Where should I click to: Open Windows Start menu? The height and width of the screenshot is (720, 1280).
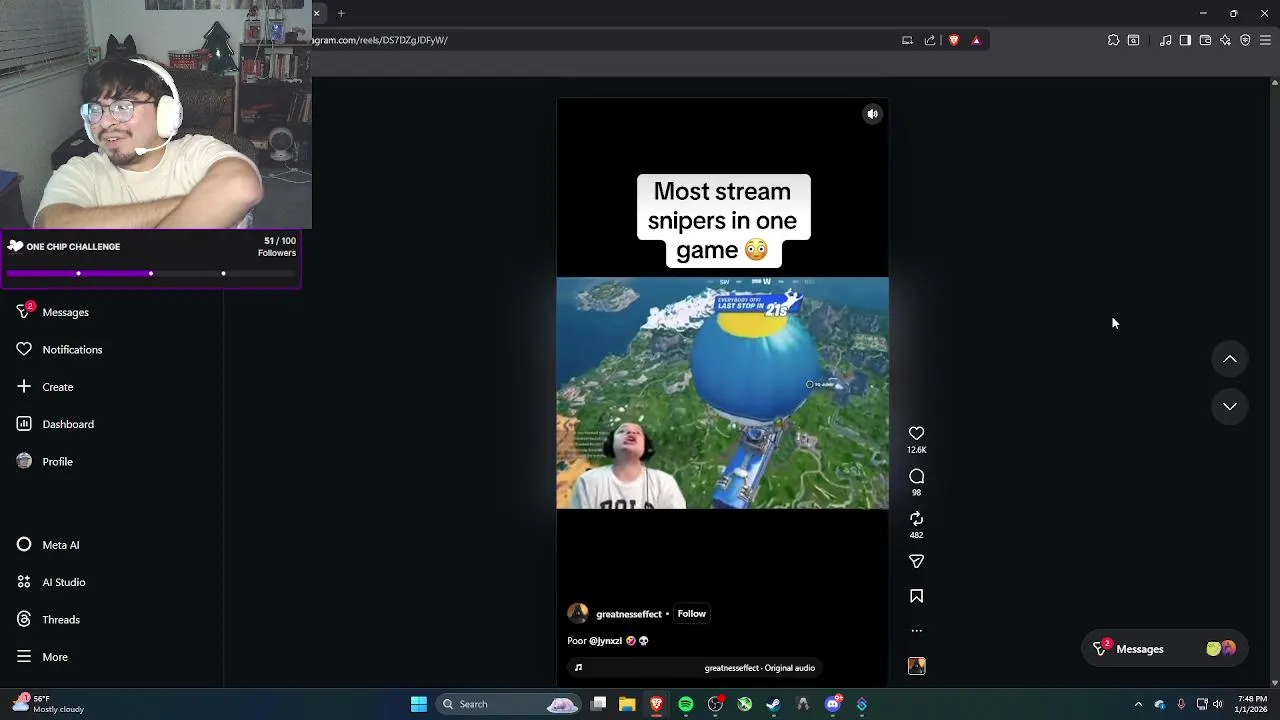(419, 704)
